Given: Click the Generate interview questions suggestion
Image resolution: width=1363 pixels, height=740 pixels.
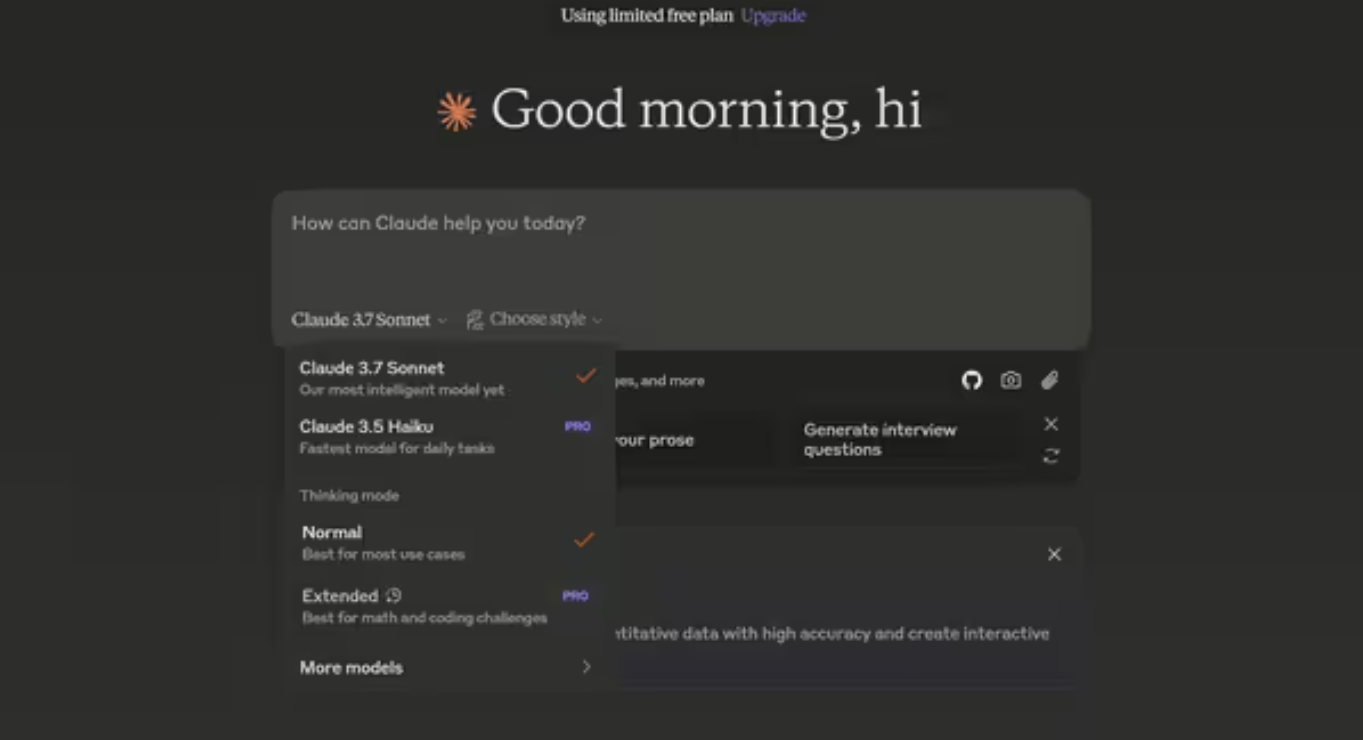Looking at the screenshot, I should [x=880, y=440].
